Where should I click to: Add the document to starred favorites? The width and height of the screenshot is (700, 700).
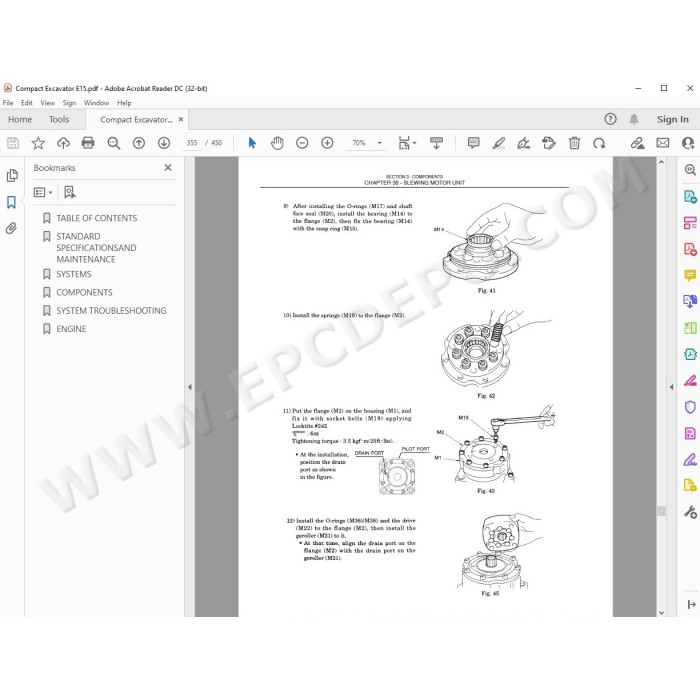(38, 143)
